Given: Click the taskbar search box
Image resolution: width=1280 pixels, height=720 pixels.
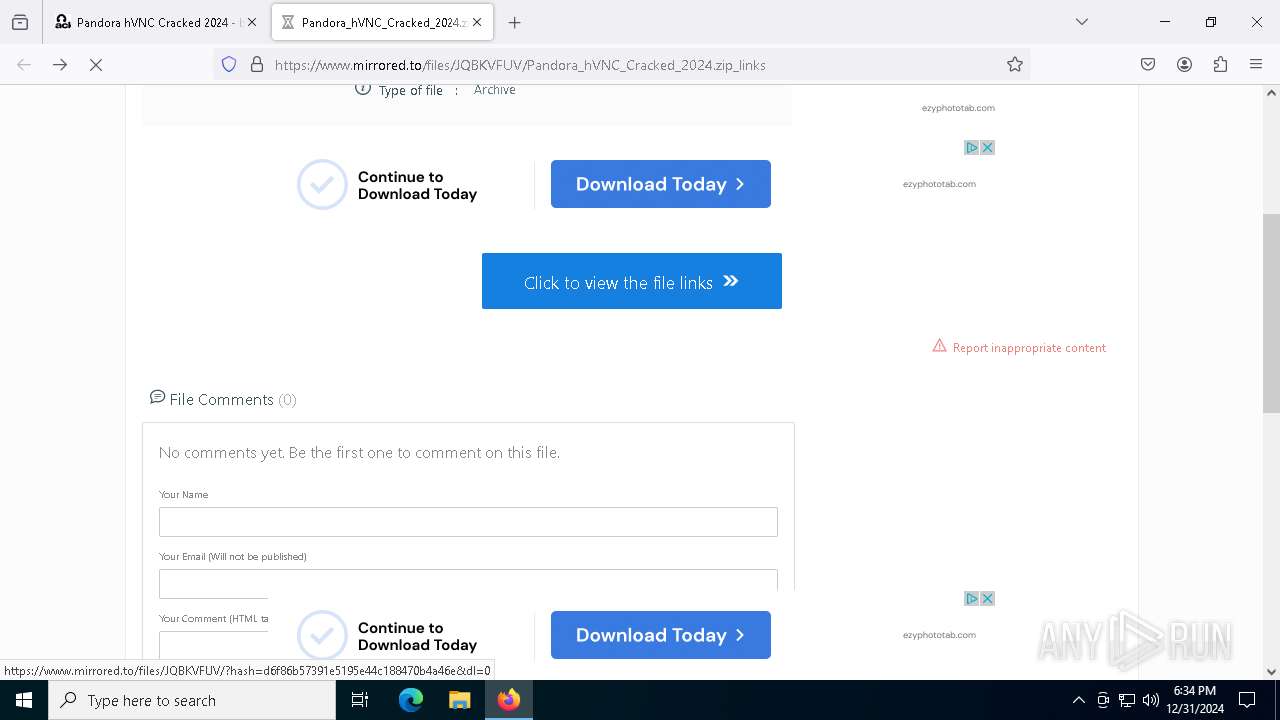Looking at the screenshot, I should coord(192,700).
